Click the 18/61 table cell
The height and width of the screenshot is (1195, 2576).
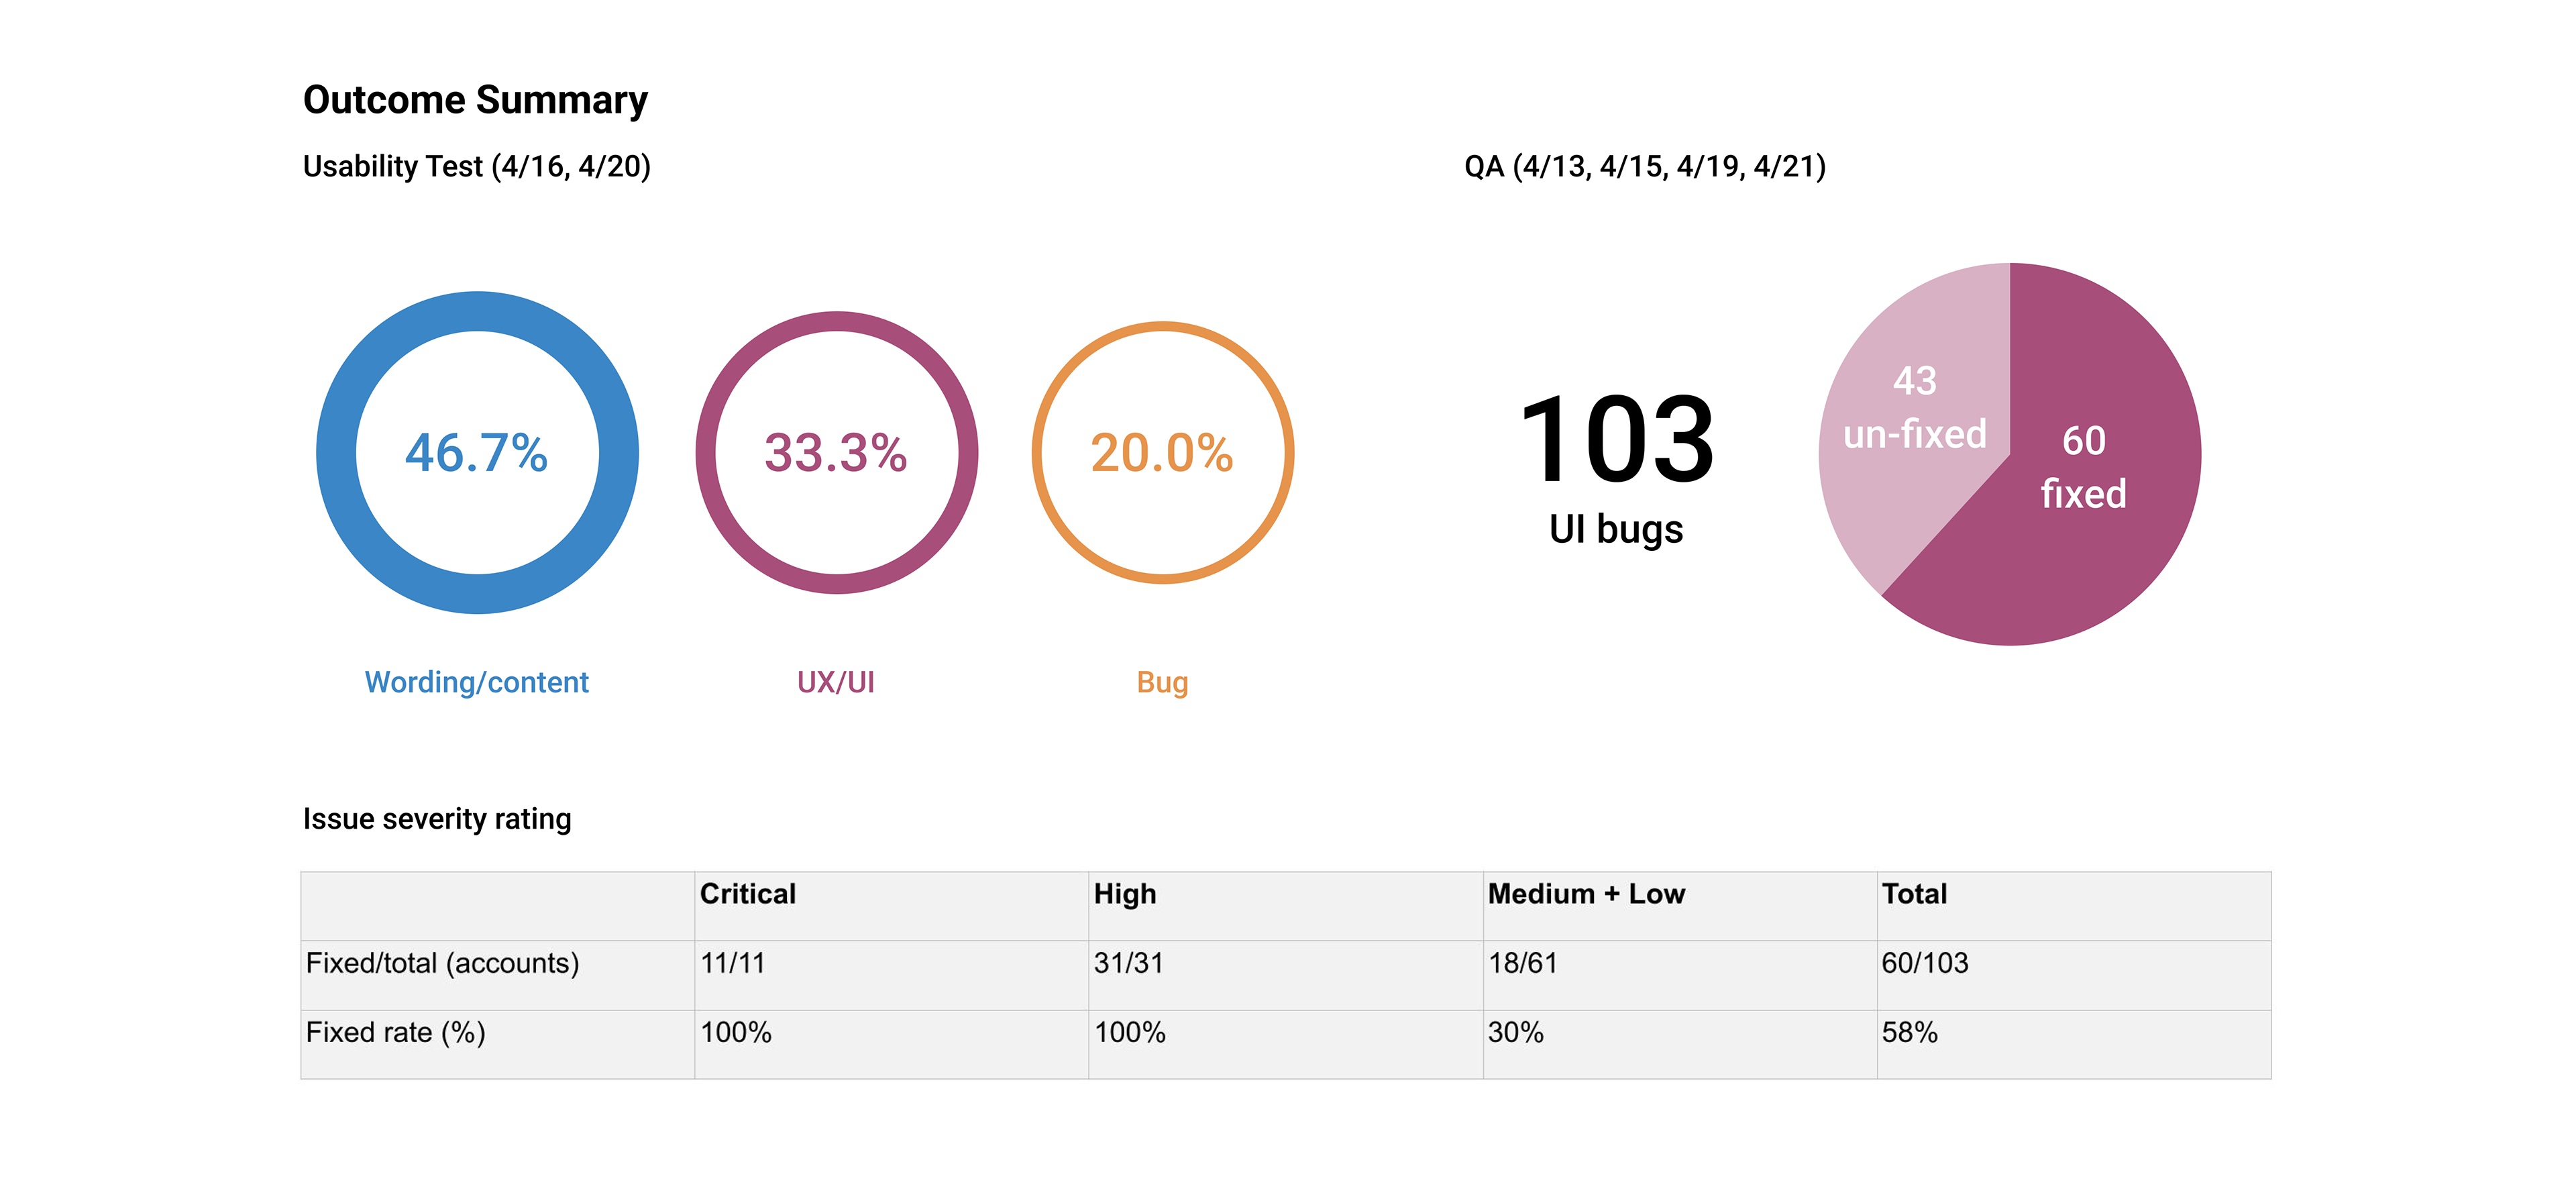1522,963
